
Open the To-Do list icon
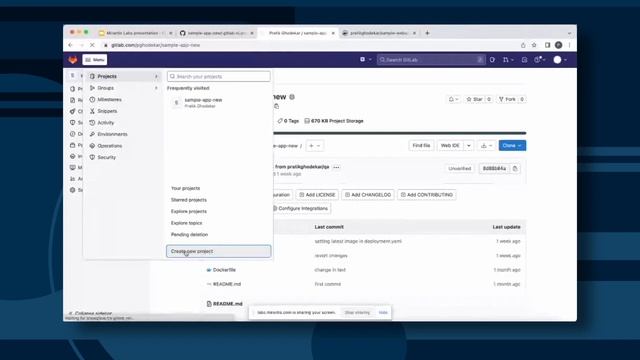[524, 60]
